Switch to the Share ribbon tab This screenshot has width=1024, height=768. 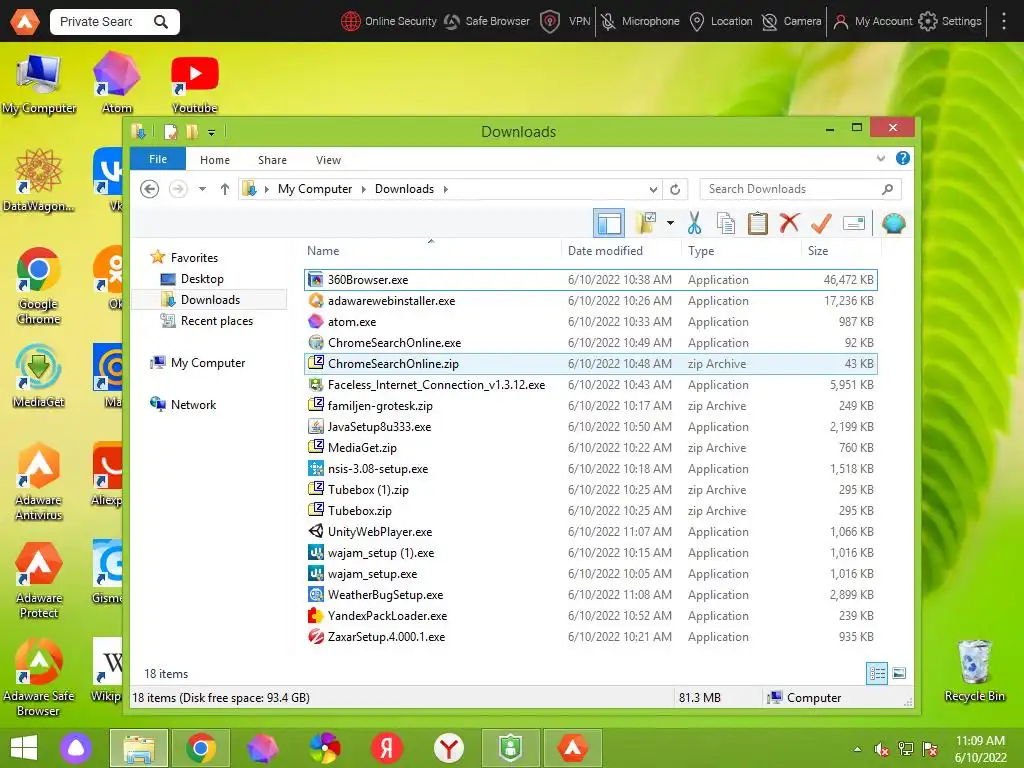[x=272, y=160]
